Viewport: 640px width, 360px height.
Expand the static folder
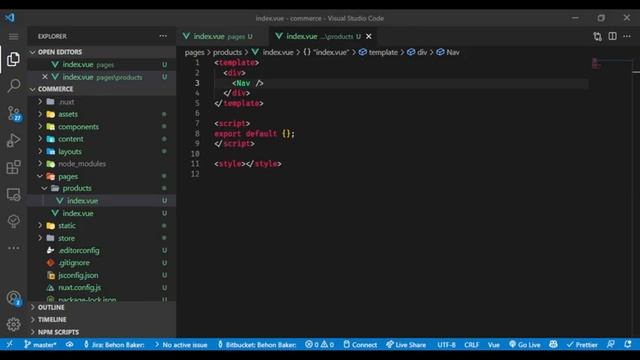coord(40,225)
